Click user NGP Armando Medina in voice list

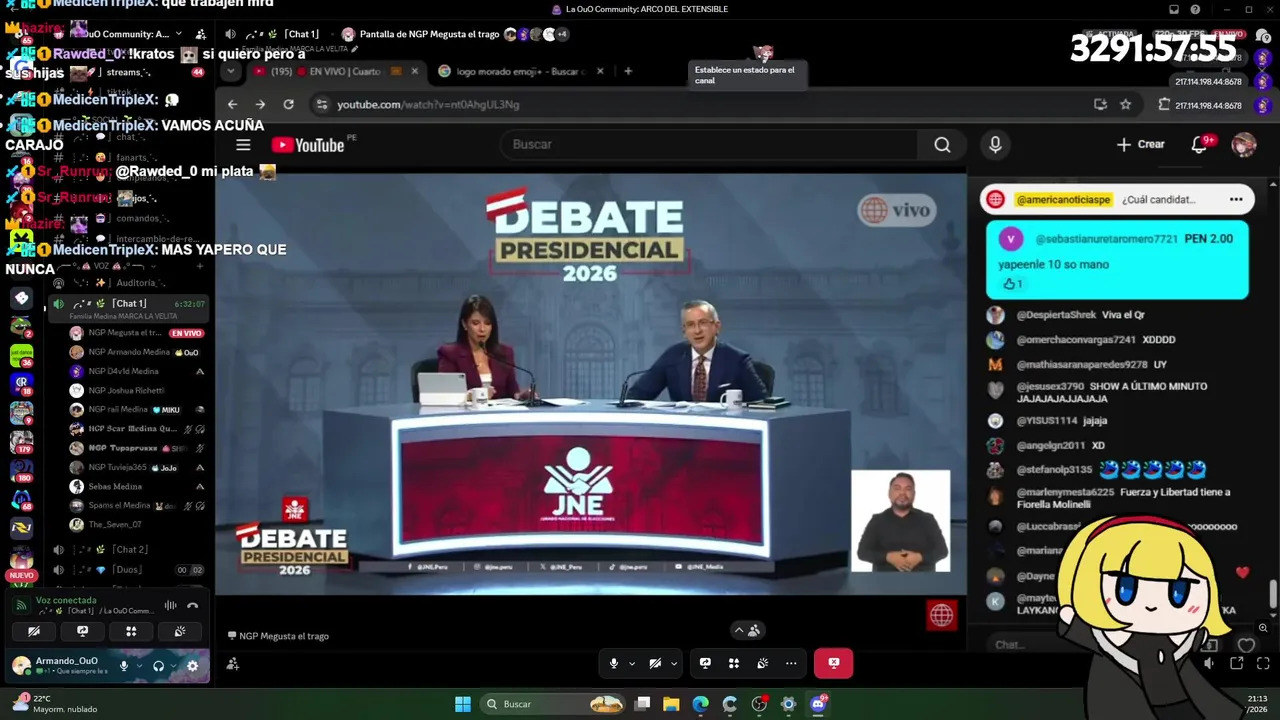pyautogui.click(x=138, y=352)
